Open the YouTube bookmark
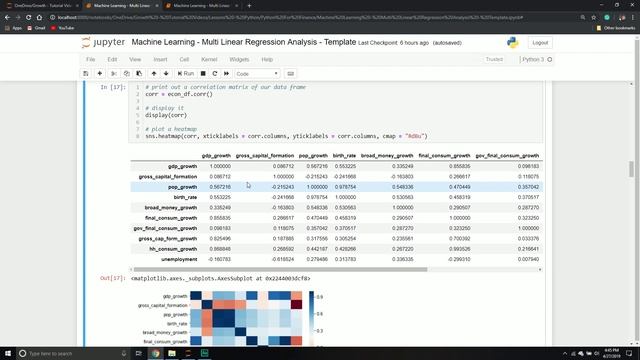The image size is (640, 360). pos(62,28)
